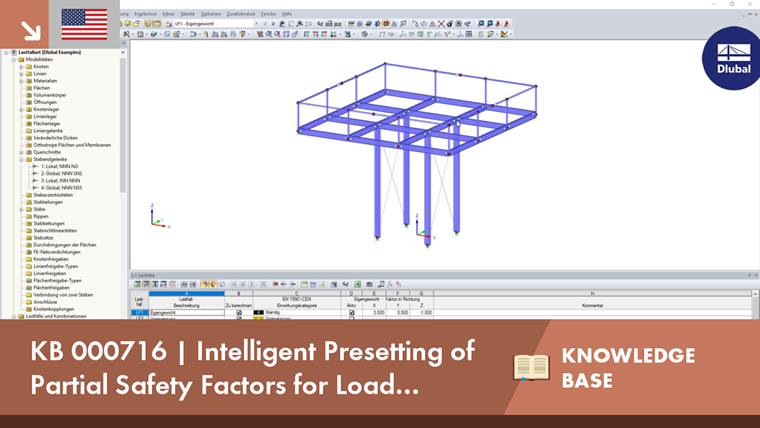The height and width of the screenshot is (428, 760).
Task: Select the Flächen tree item
Action: coord(41,88)
